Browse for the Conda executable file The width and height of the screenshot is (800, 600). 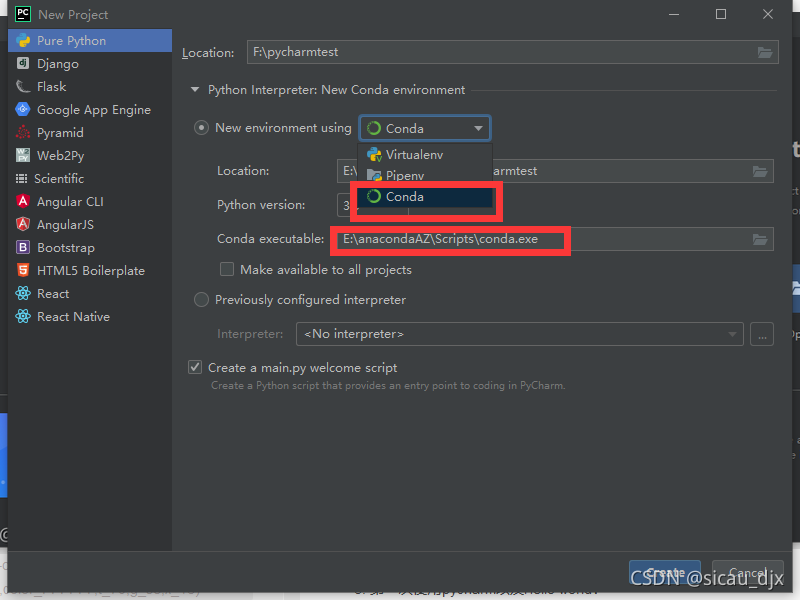tap(760, 239)
